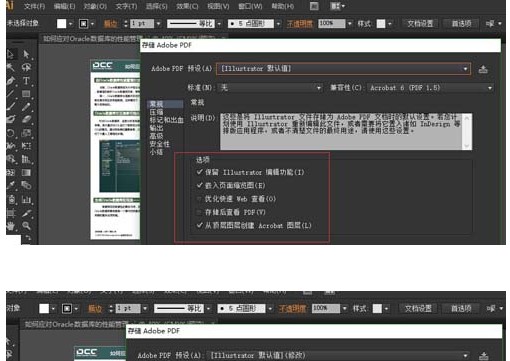Select the Eraser tool

coord(26,120)
